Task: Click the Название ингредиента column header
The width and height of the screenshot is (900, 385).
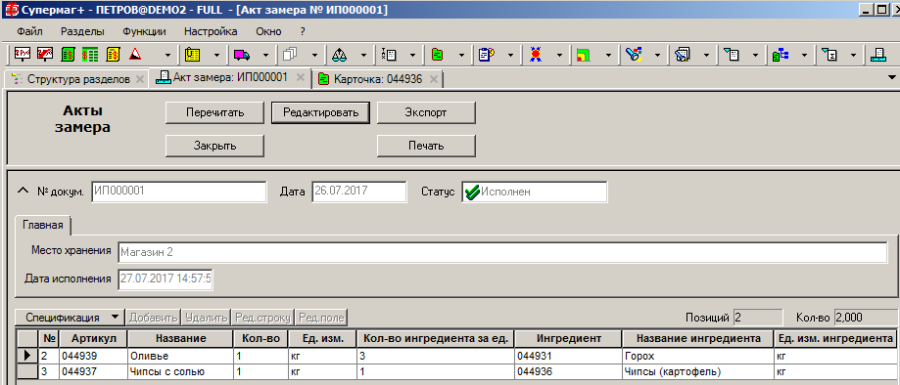Action: click(x=697, y=339)
